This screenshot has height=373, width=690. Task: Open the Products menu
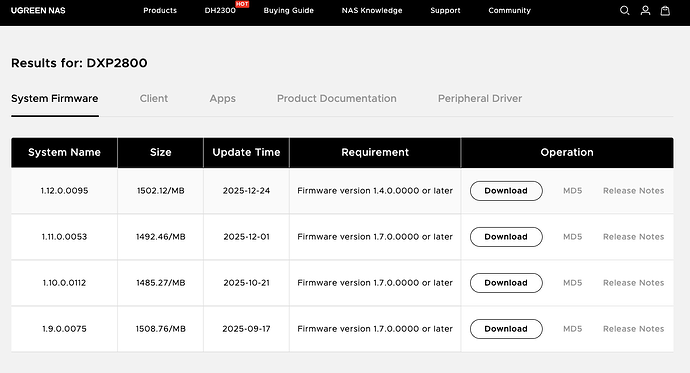[160, 11]
